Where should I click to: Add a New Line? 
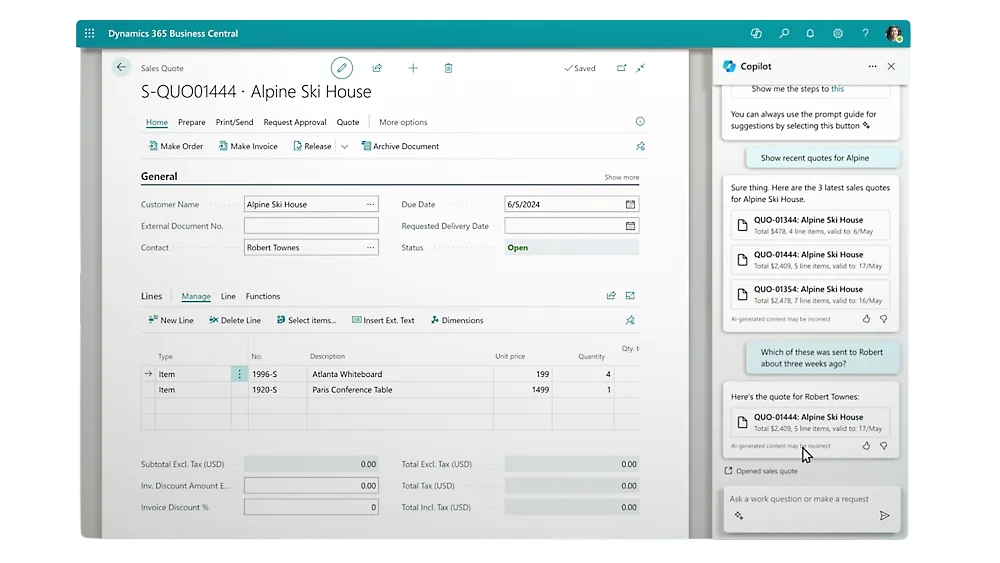pyautogui.click(x=170, y=320)
